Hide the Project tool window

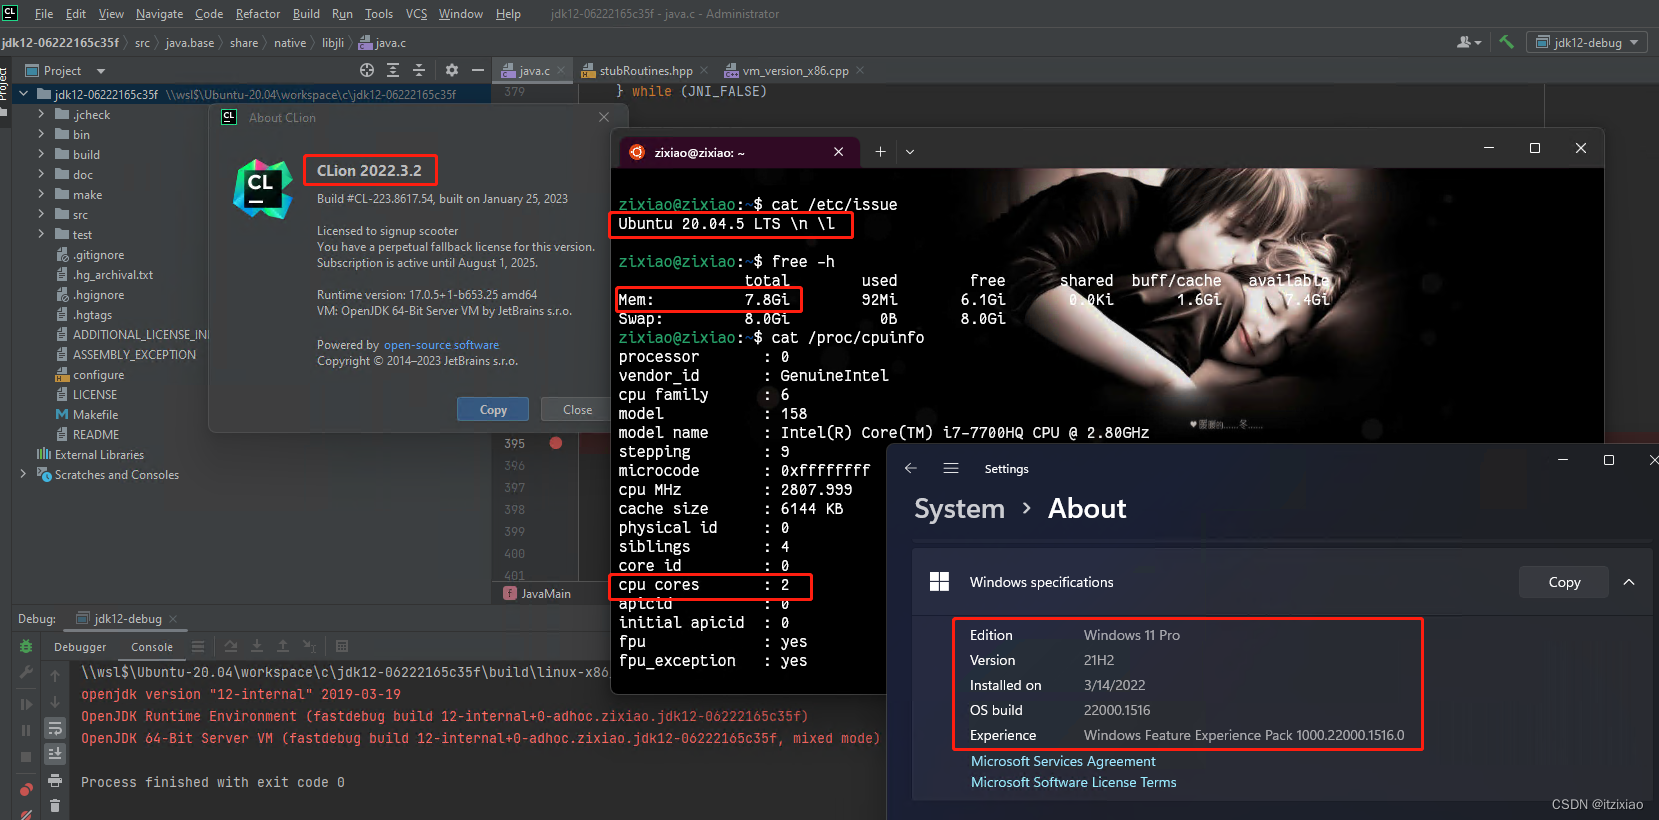point(478,70)
